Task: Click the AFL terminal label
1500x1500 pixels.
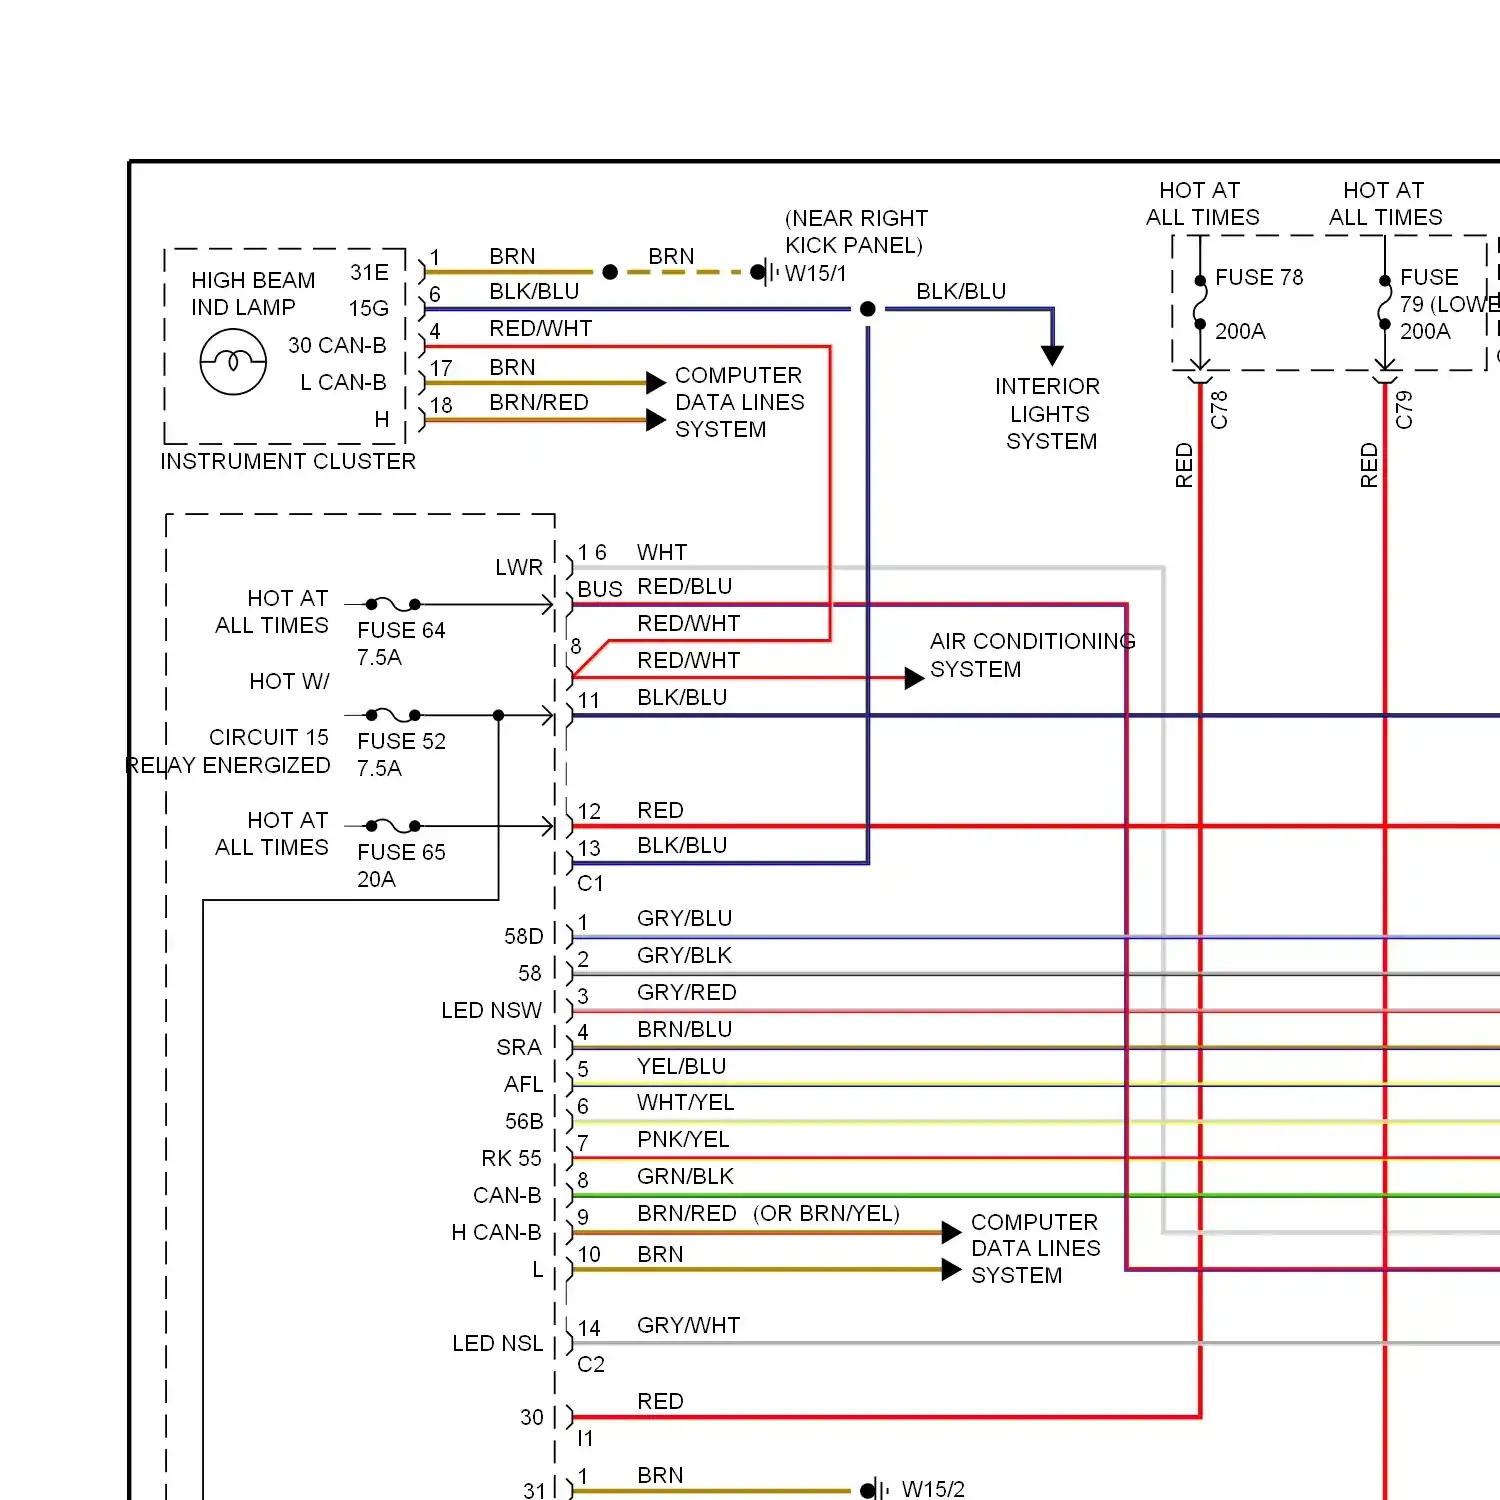Action: pyautogui.click(x=523, y=1085)
